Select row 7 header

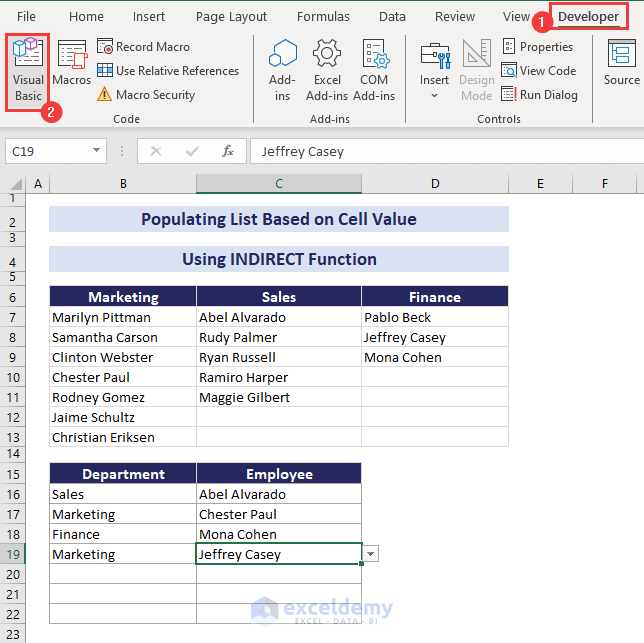pyautogui.click(x=13, y=317)
